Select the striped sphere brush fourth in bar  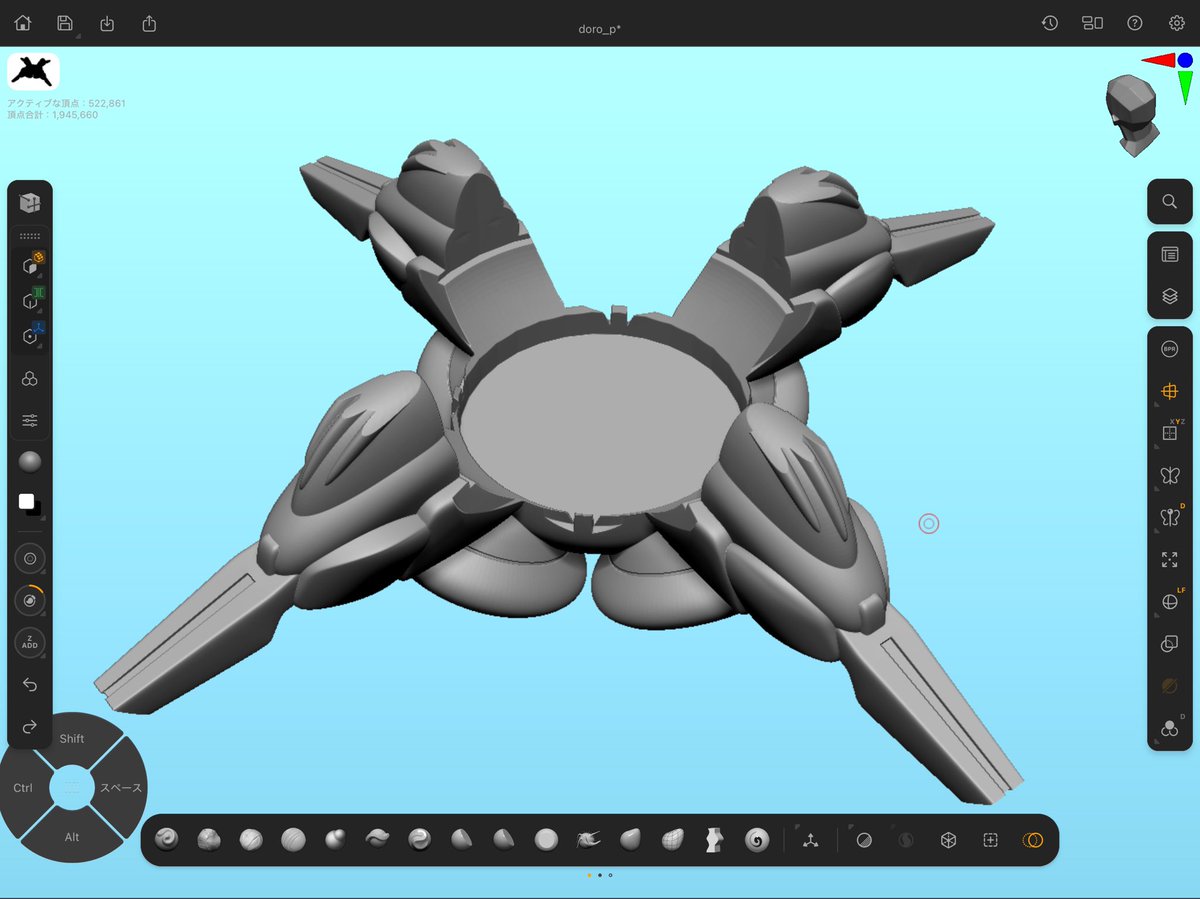tap(293, 840)
